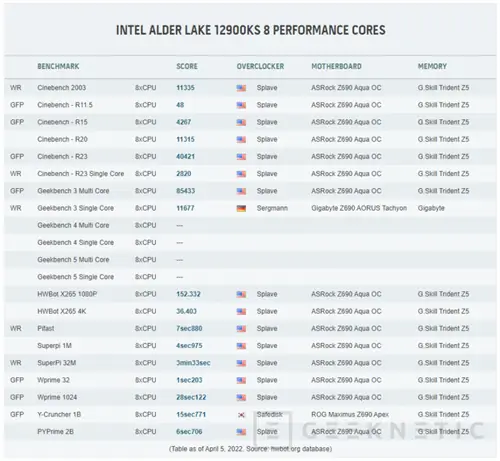
Task: Open the Superpi 1M score 4sec975
Action: pos(189,346)
